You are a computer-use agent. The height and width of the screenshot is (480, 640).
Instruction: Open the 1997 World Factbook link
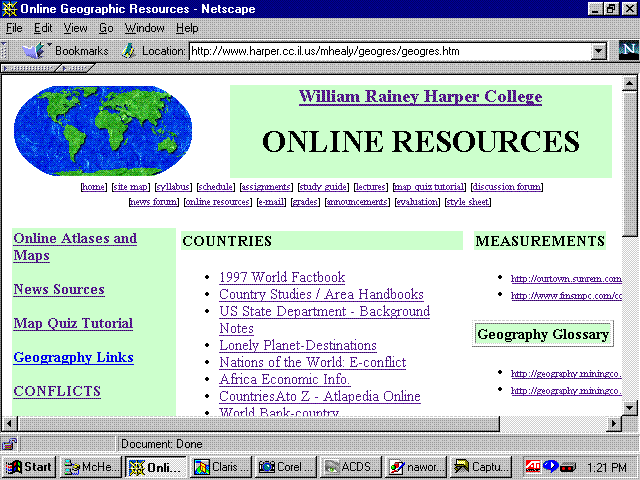coord(282,277)
